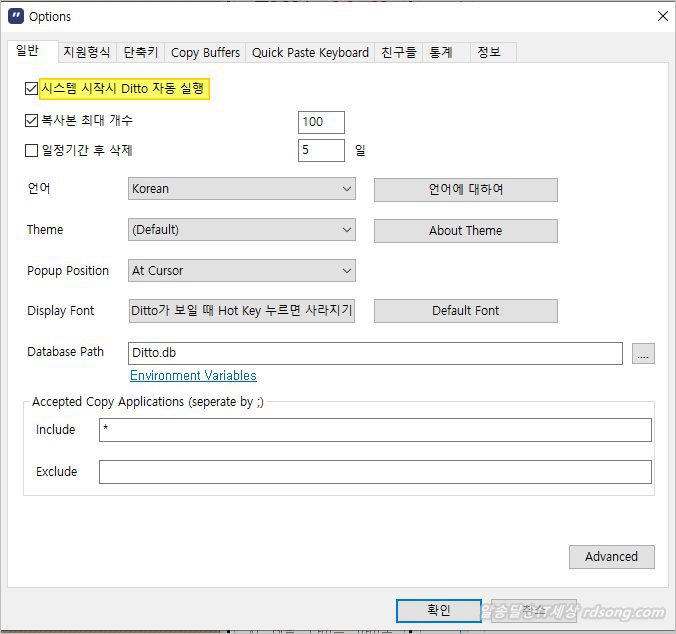Open the Popup Position dropdown
Screen dimensions: 676x634
pyautogui.click(x=242, y=271)
